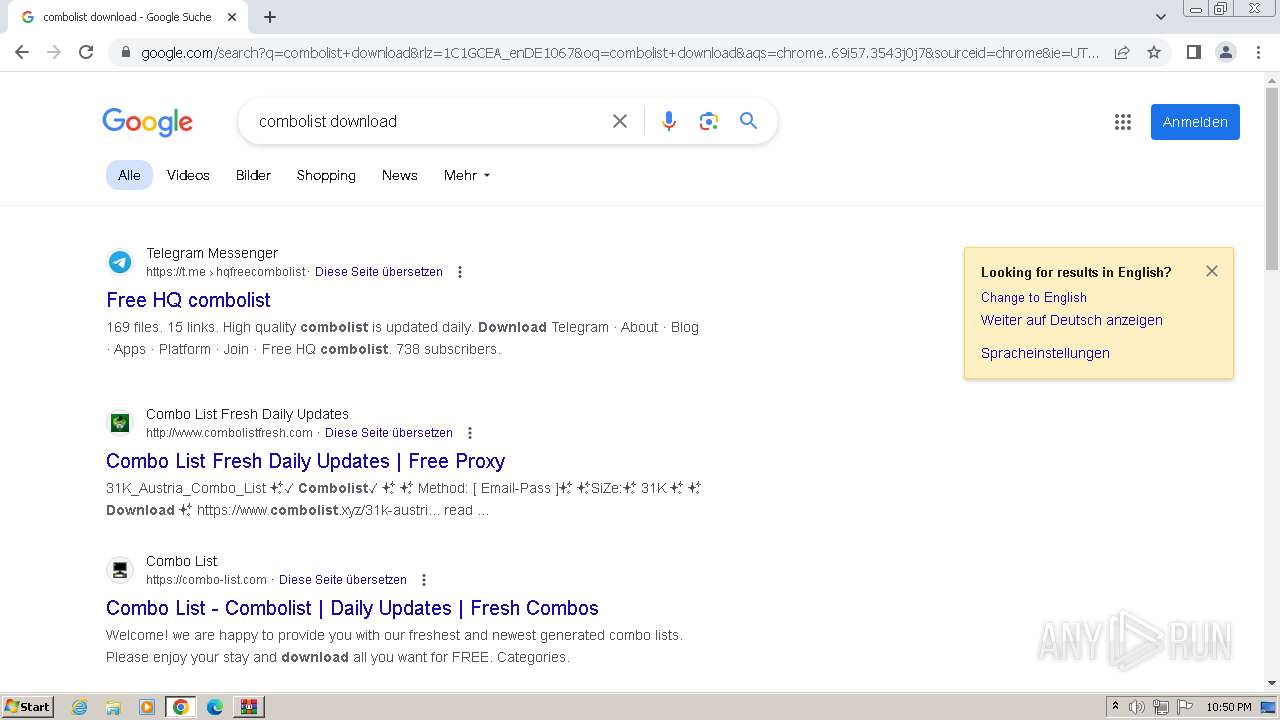Click Chrome icon in taskbar

point(181,707)
